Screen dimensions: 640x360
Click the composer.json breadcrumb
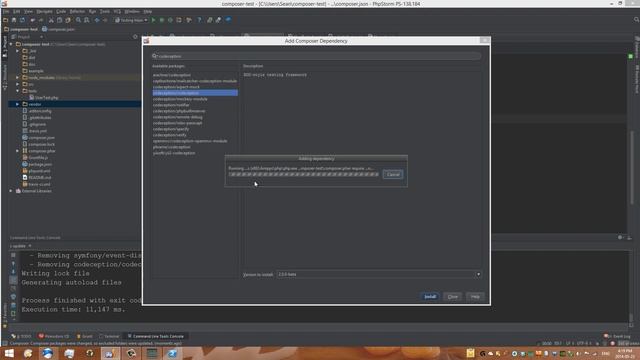click(x=59, y=29)
